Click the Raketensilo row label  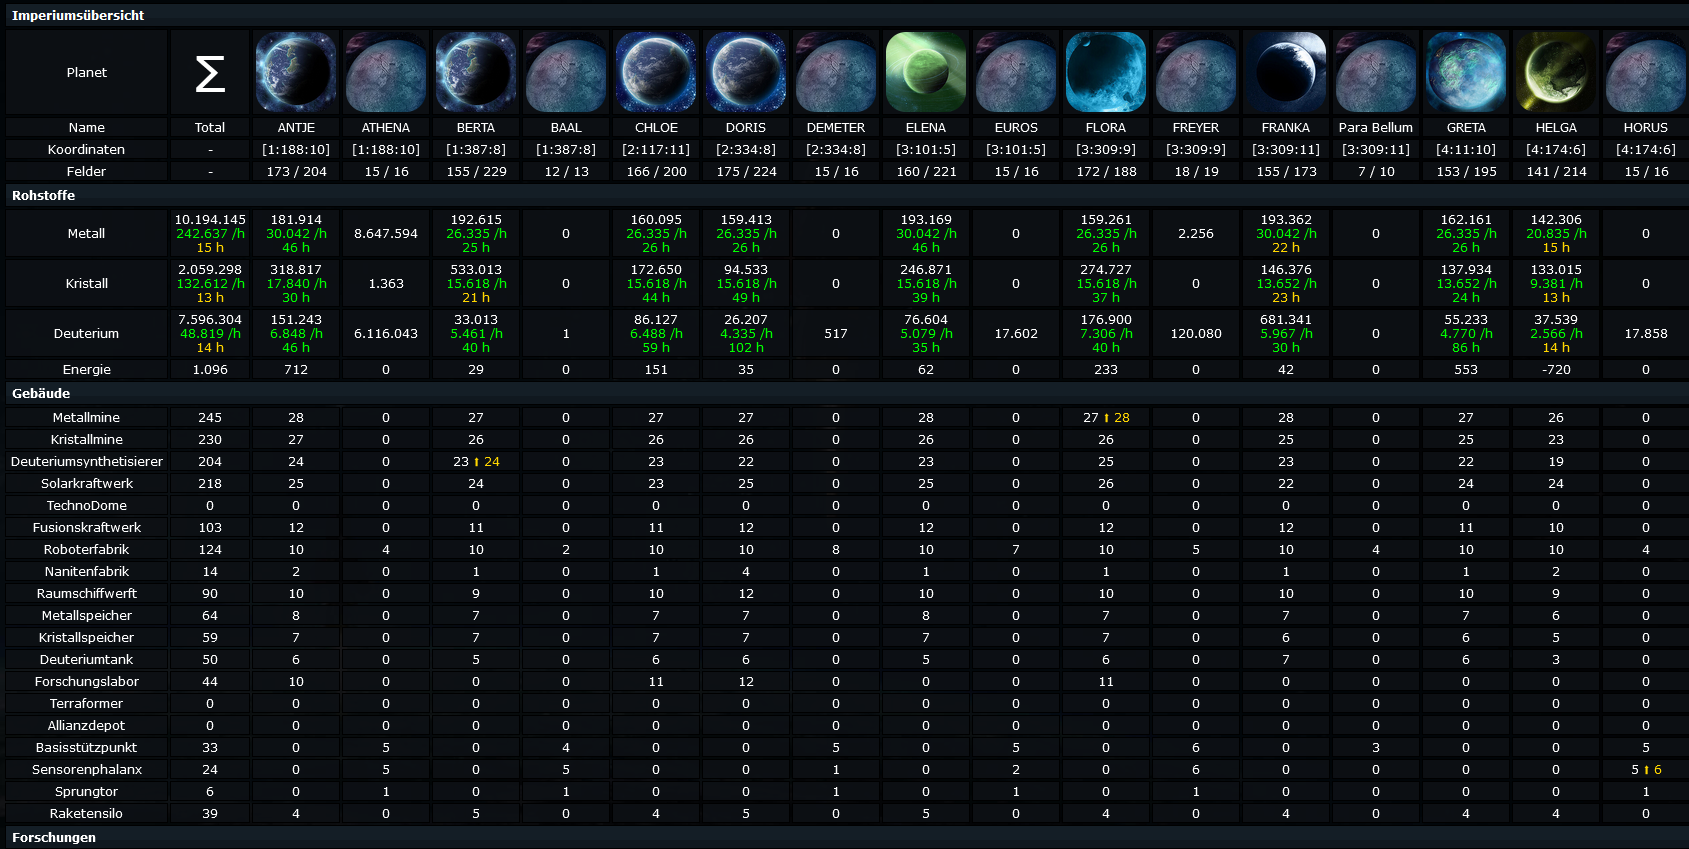(x=87, y=813)
